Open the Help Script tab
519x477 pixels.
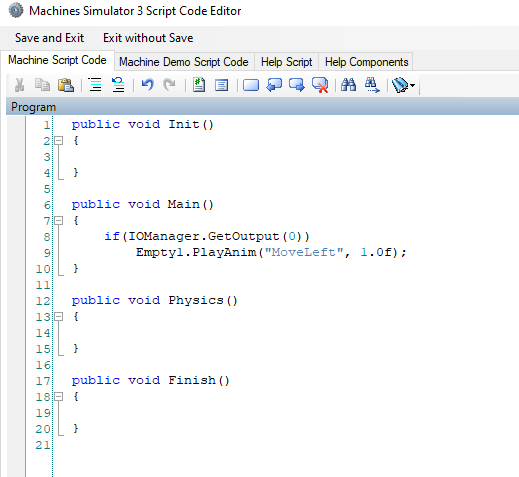coord(286,62)
